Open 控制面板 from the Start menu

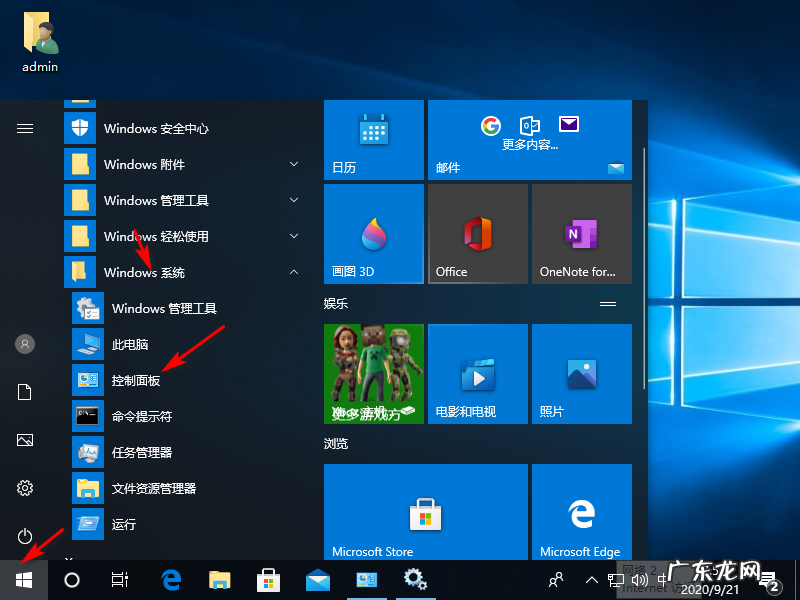pyautogui.click(x=137, y=380)
